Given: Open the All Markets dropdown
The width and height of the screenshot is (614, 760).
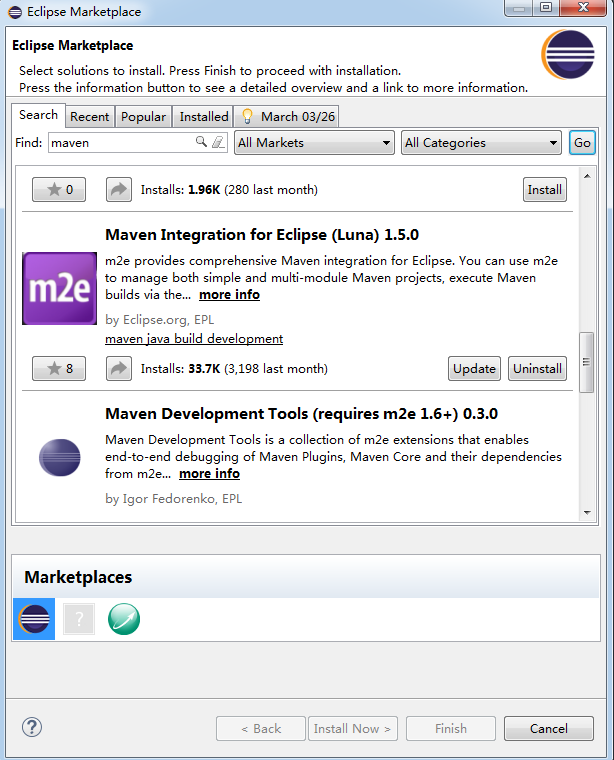Looking at the screenshot, I should pyautogui.click(x=314, y=142).
